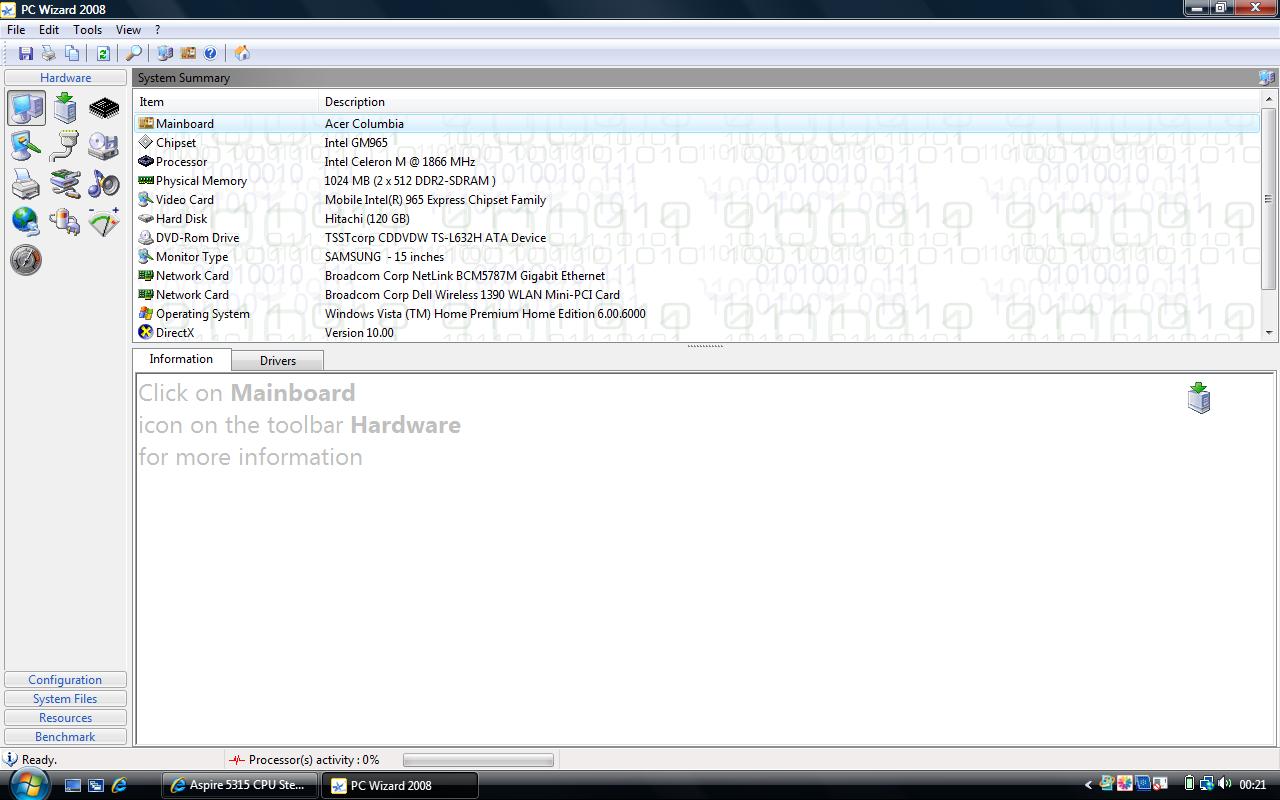Select the Printers icon in Hardware panel
Screen dimensions: 1280x800
coord(26,184)
